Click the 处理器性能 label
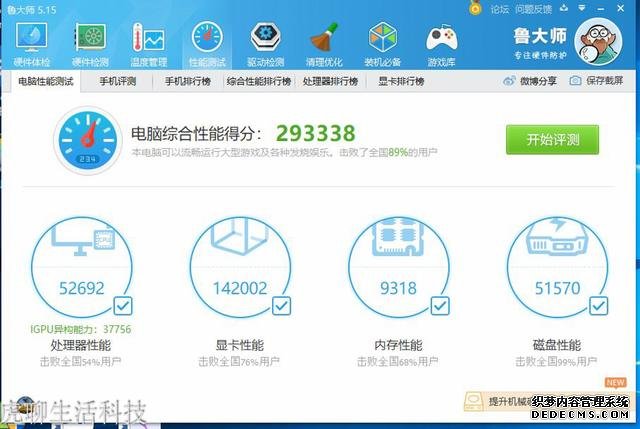This screenshot has height=429, width=640. coord(81,345)
